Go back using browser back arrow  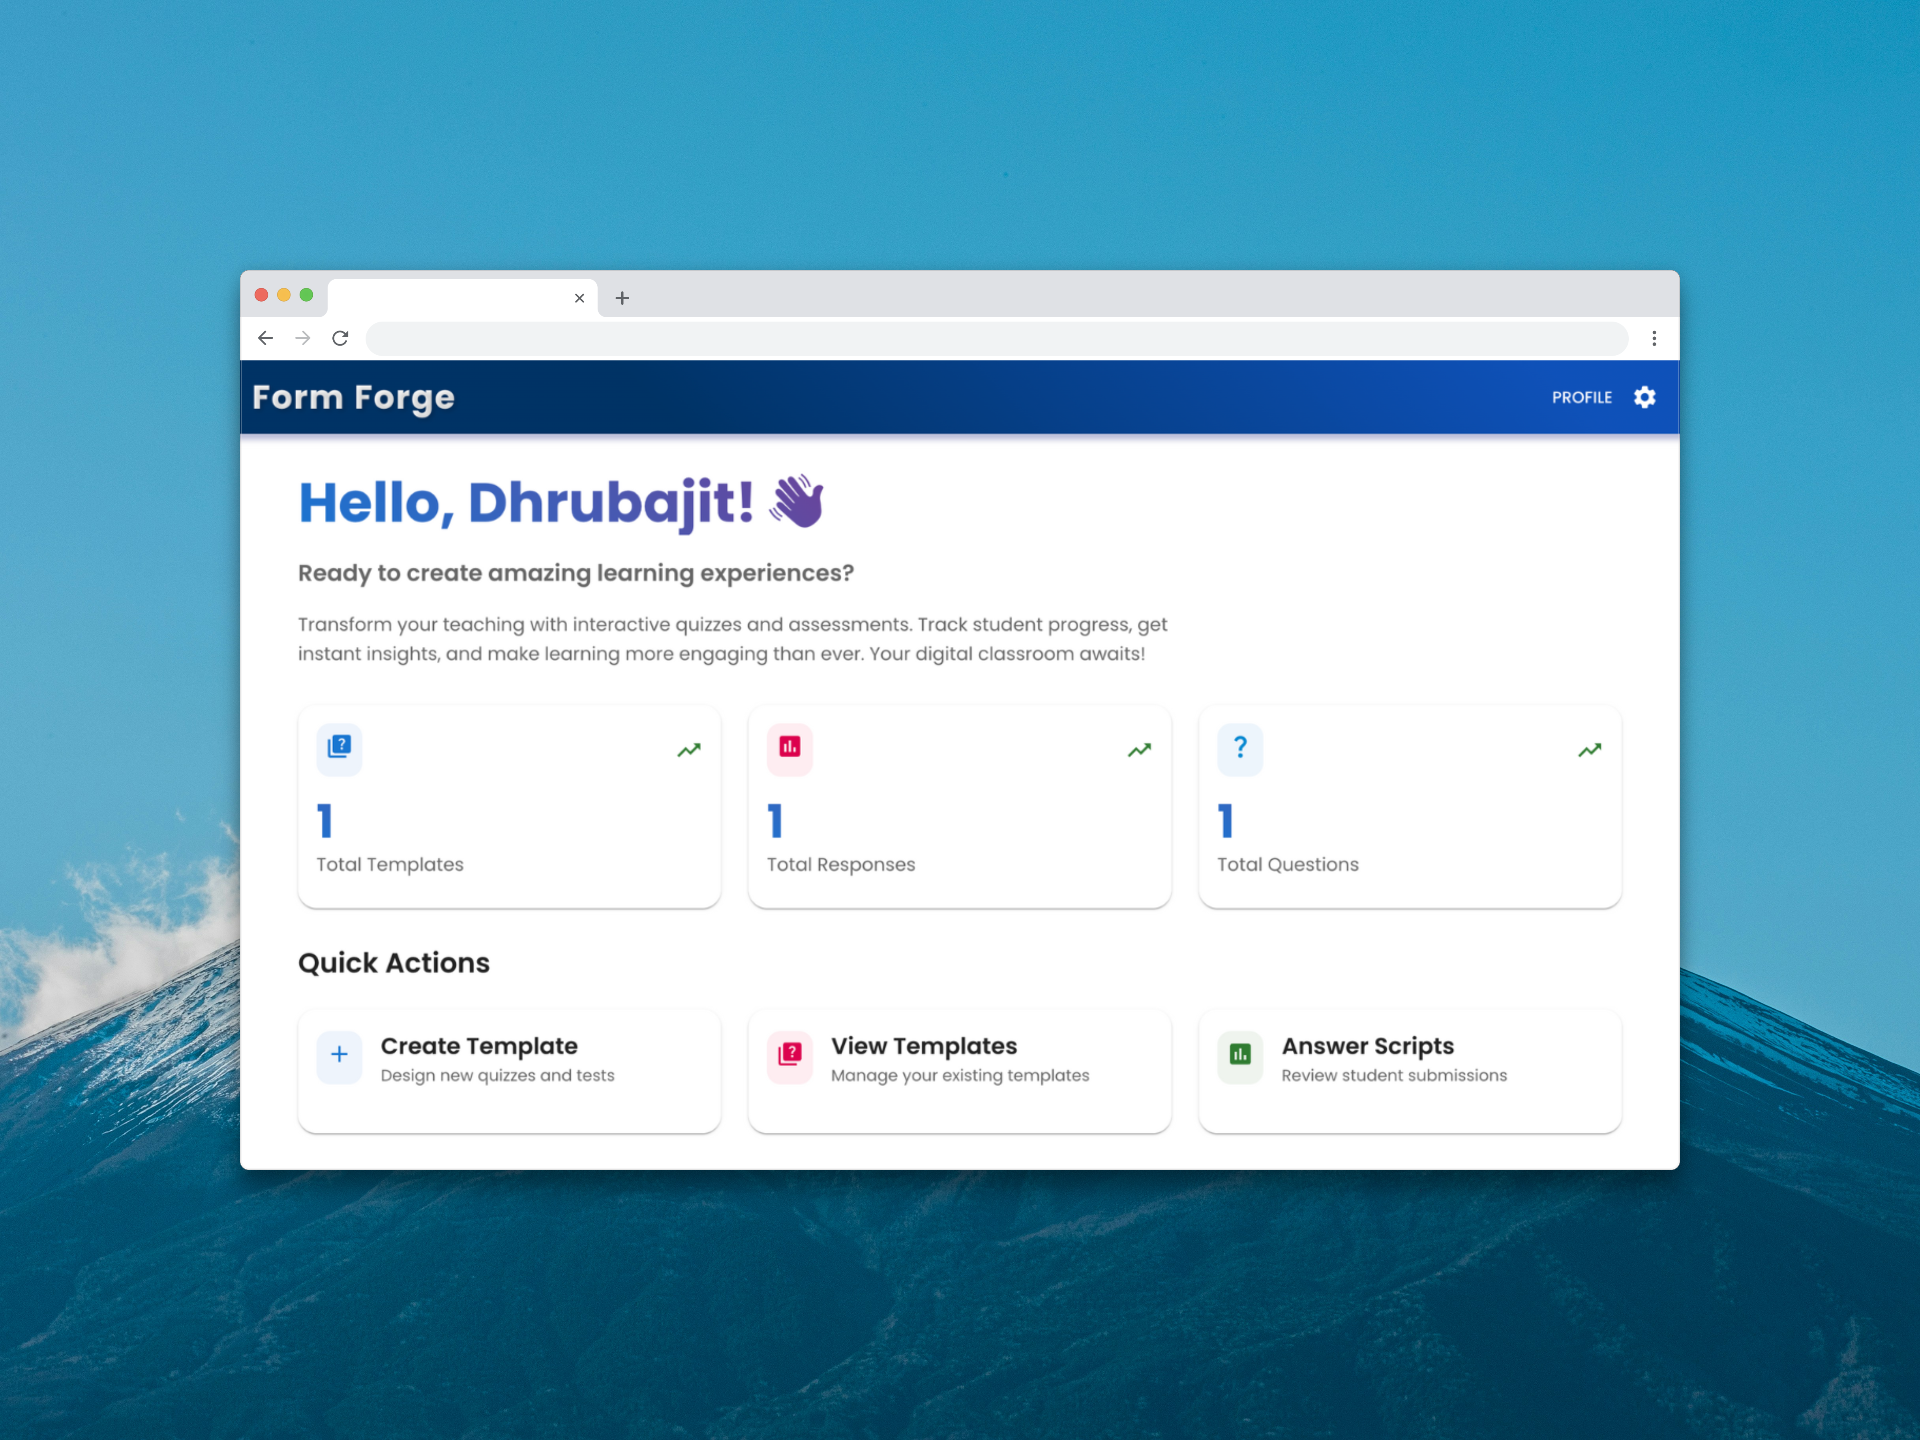(265, 338)
